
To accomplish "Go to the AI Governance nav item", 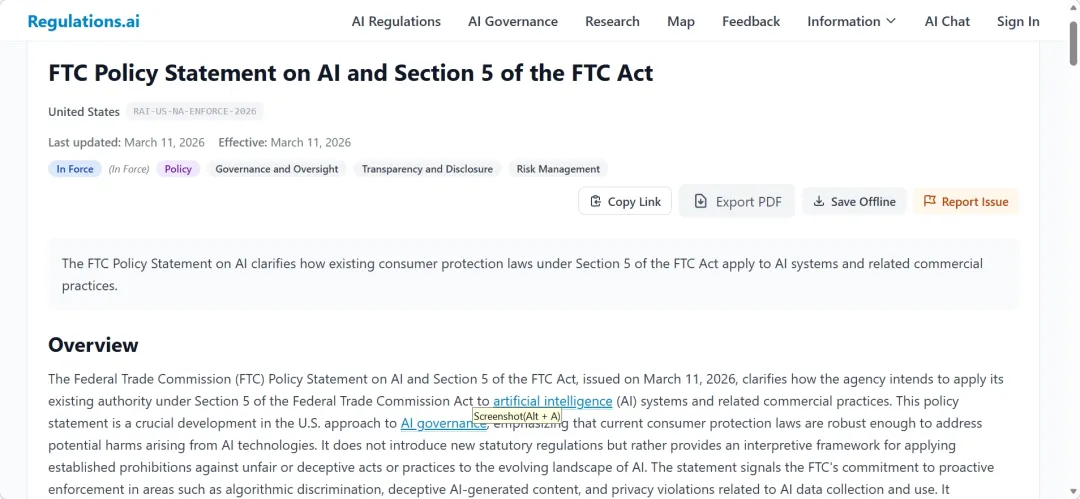I will click(513, 21).
